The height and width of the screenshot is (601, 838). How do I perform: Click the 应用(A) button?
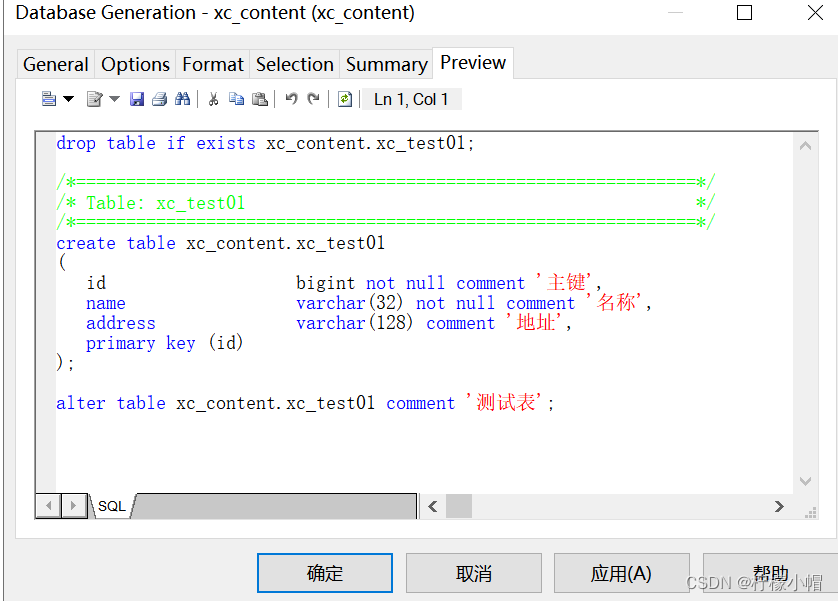622,573
